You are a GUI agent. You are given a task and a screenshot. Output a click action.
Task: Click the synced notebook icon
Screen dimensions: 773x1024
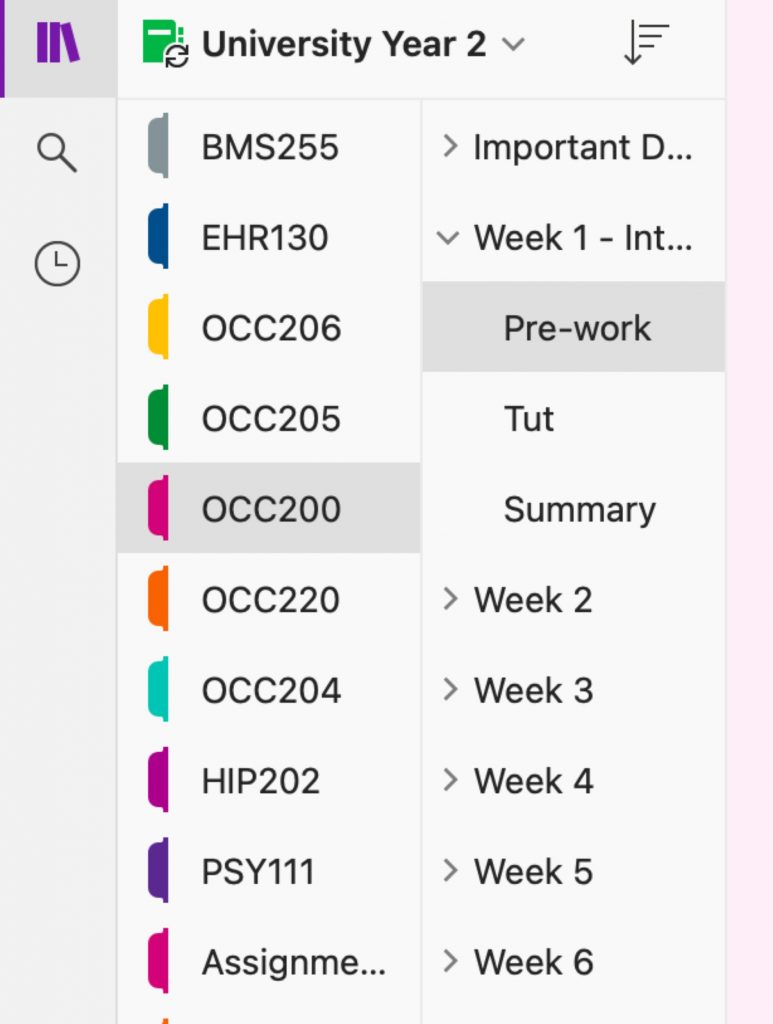tap(165, 44)
